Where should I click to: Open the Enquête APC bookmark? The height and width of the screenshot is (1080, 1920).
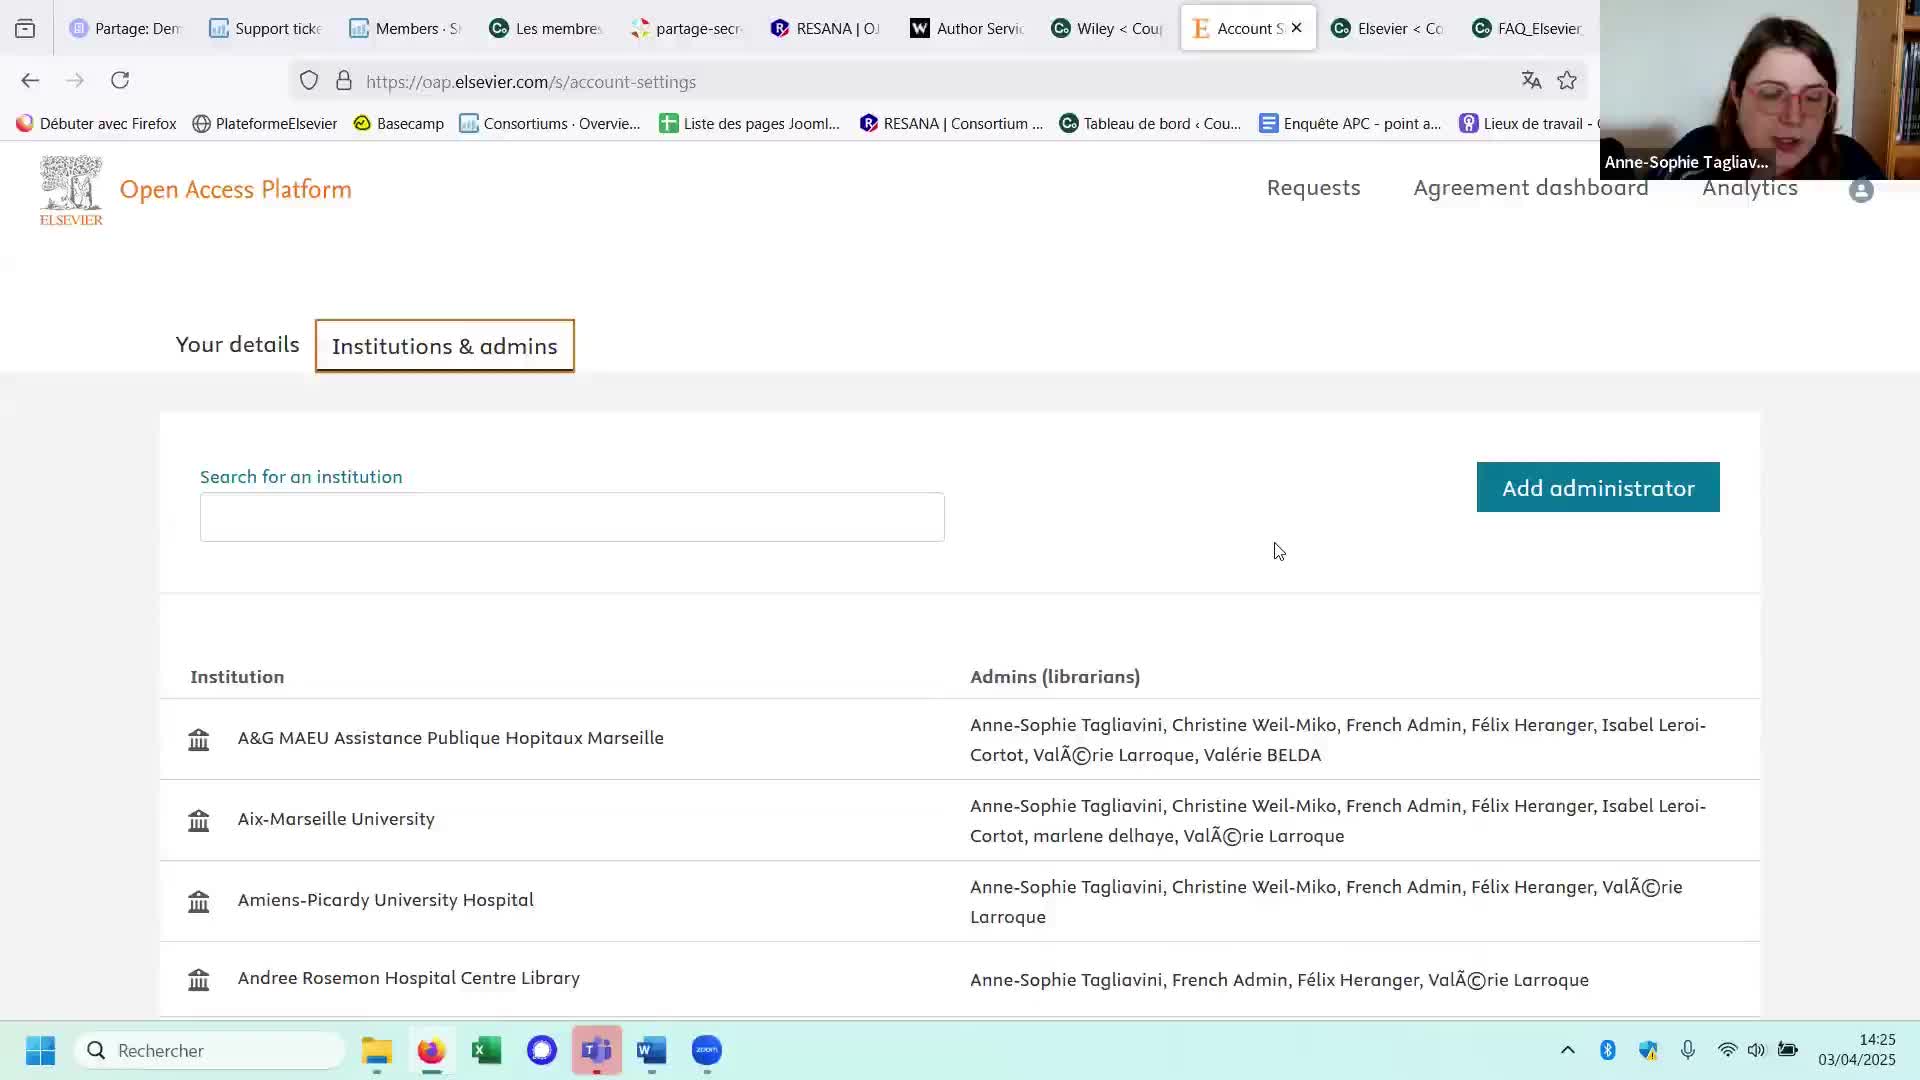(x=1350, y=124)
